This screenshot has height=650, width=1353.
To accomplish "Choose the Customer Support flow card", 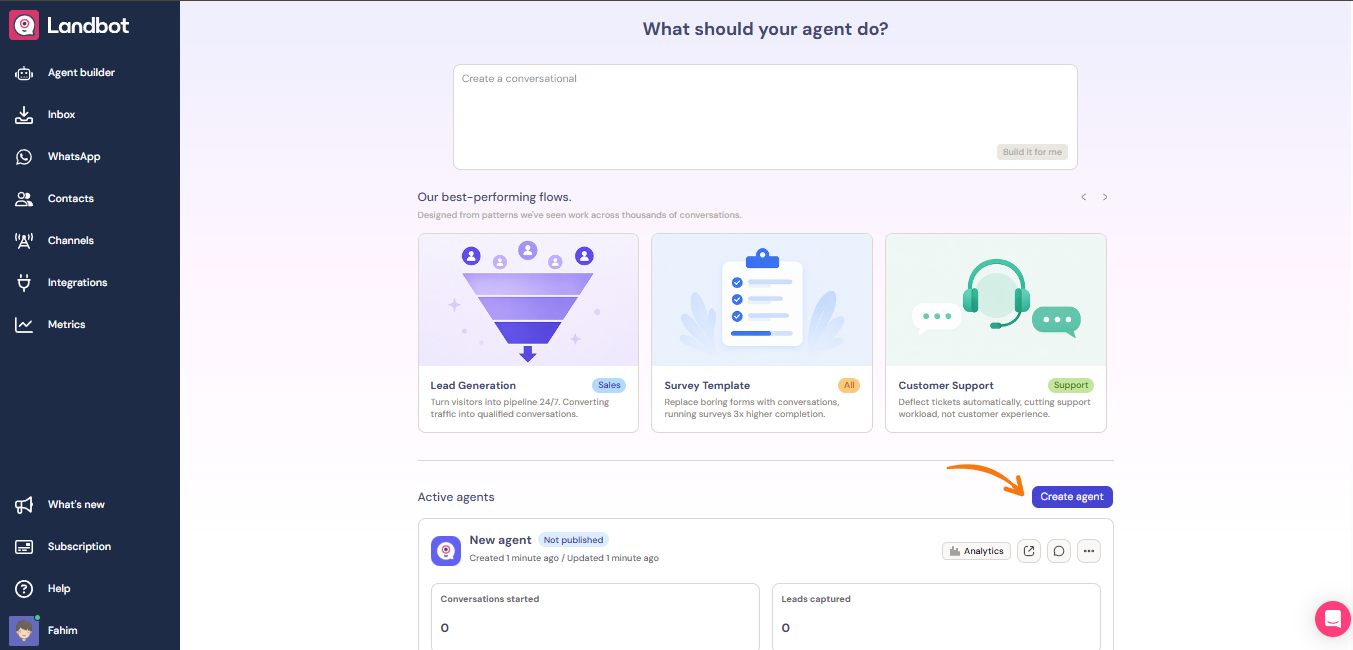I will pos(996,333).
